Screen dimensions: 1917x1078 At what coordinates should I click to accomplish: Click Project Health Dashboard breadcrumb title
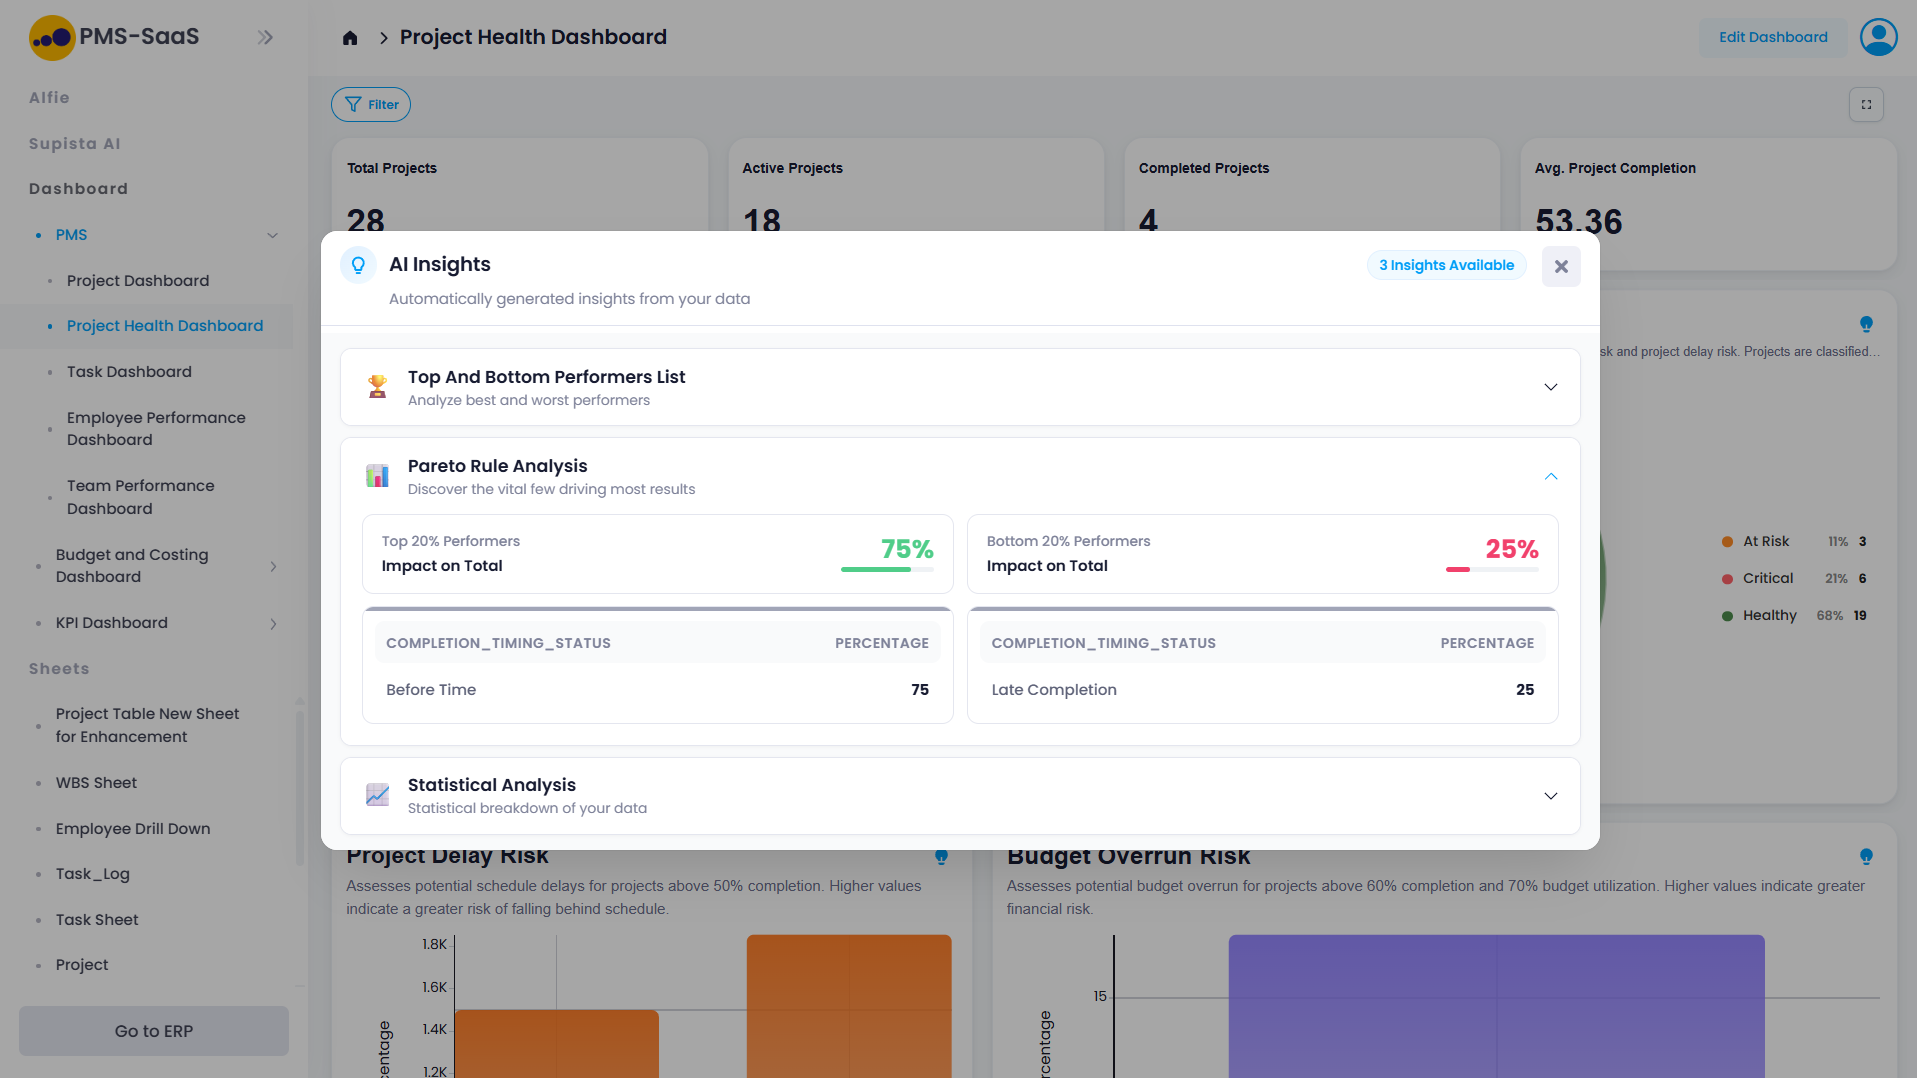pos(533,37)
